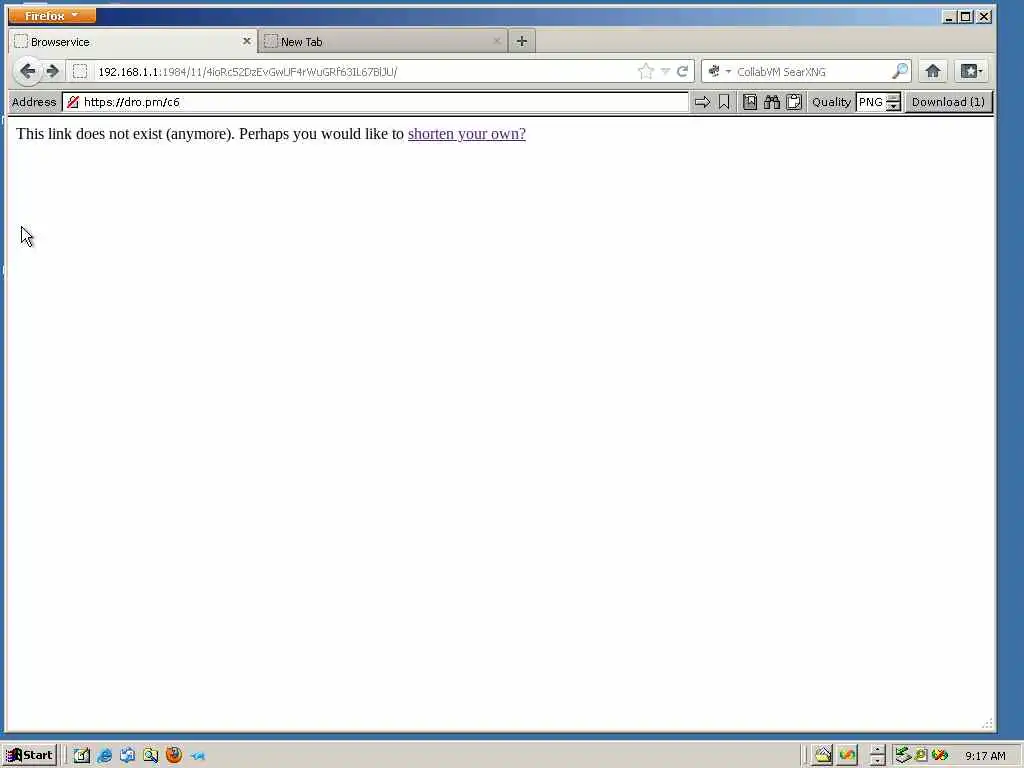This screenshot has height=768, width=1024.
Task: Click the site identity icon in the URL bar
Action: coord(80,71)
